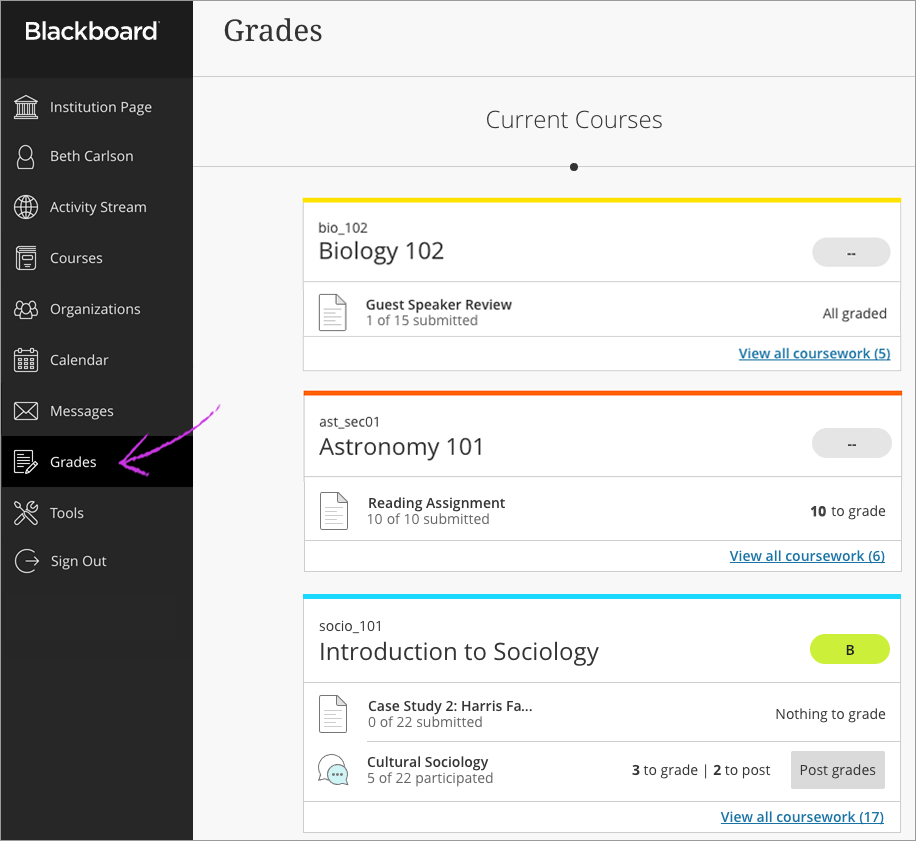Open the Courses icon in the sidebar
The image size is (916, 841).
click(x=24, y=258)
